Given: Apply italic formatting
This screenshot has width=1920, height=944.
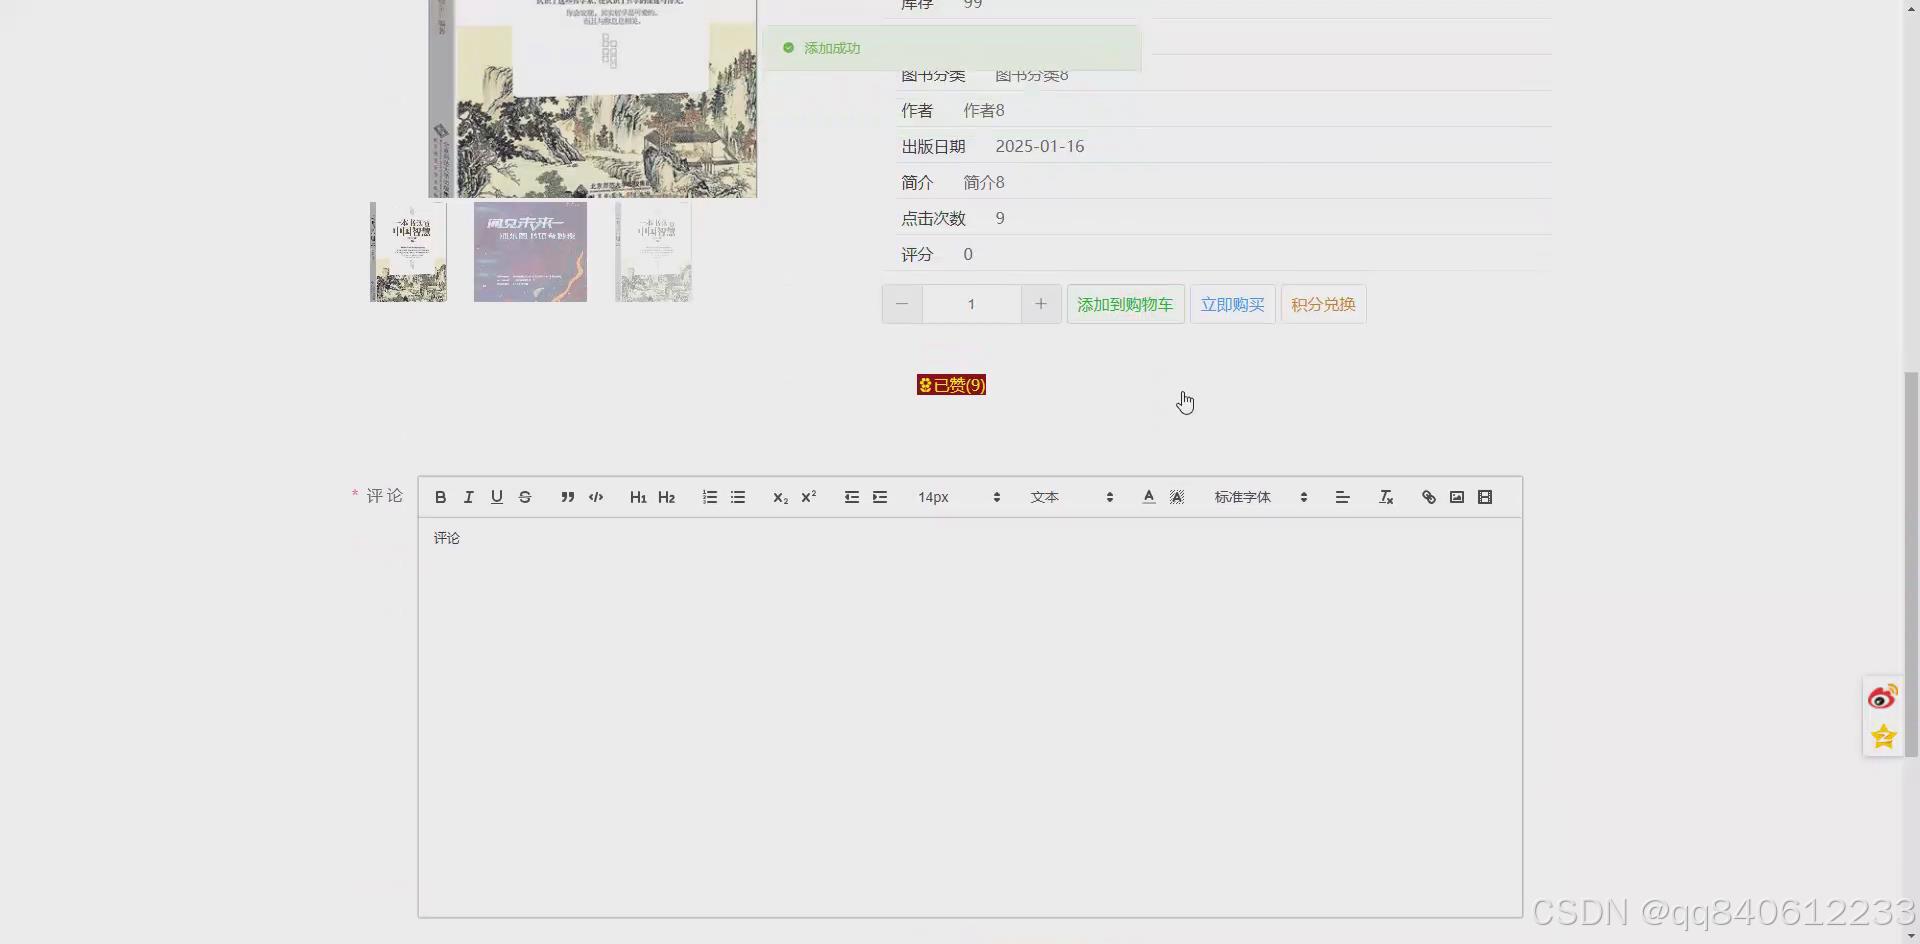Looking at the screenshot, I should click(x=468, y=497).
